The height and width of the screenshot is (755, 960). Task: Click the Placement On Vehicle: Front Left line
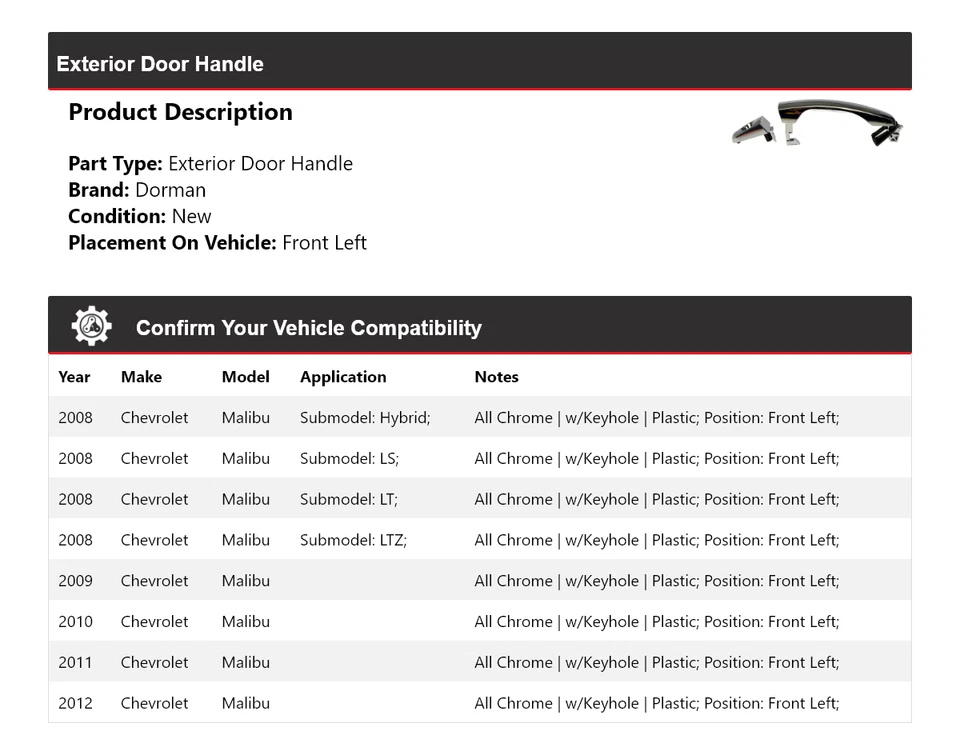pyautogui.click(x=217, y=242)
